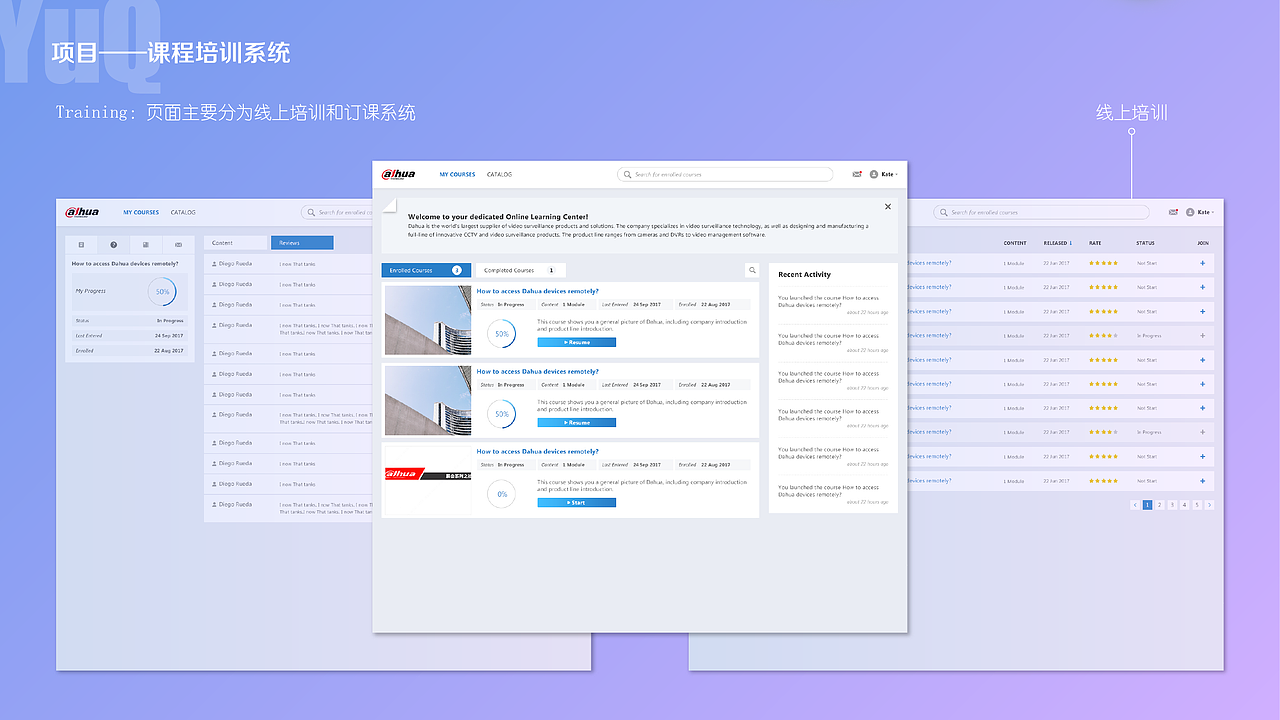Click the search field in the right window
Viewport: 1280px width, 720px height.
coord(1041,212)
